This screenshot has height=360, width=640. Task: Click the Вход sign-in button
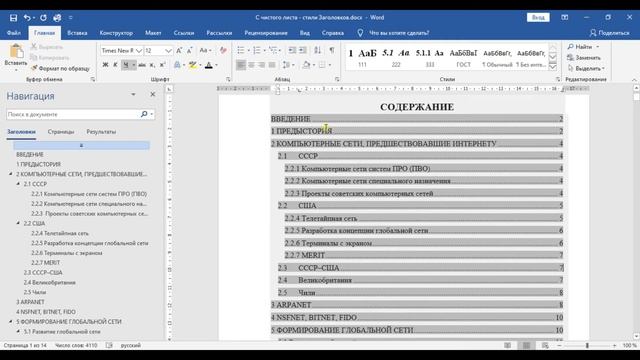pos(538,18)
